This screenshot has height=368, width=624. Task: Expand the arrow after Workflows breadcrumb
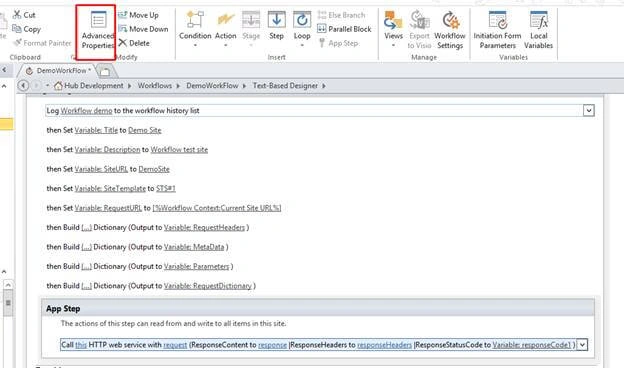(178, 86)
